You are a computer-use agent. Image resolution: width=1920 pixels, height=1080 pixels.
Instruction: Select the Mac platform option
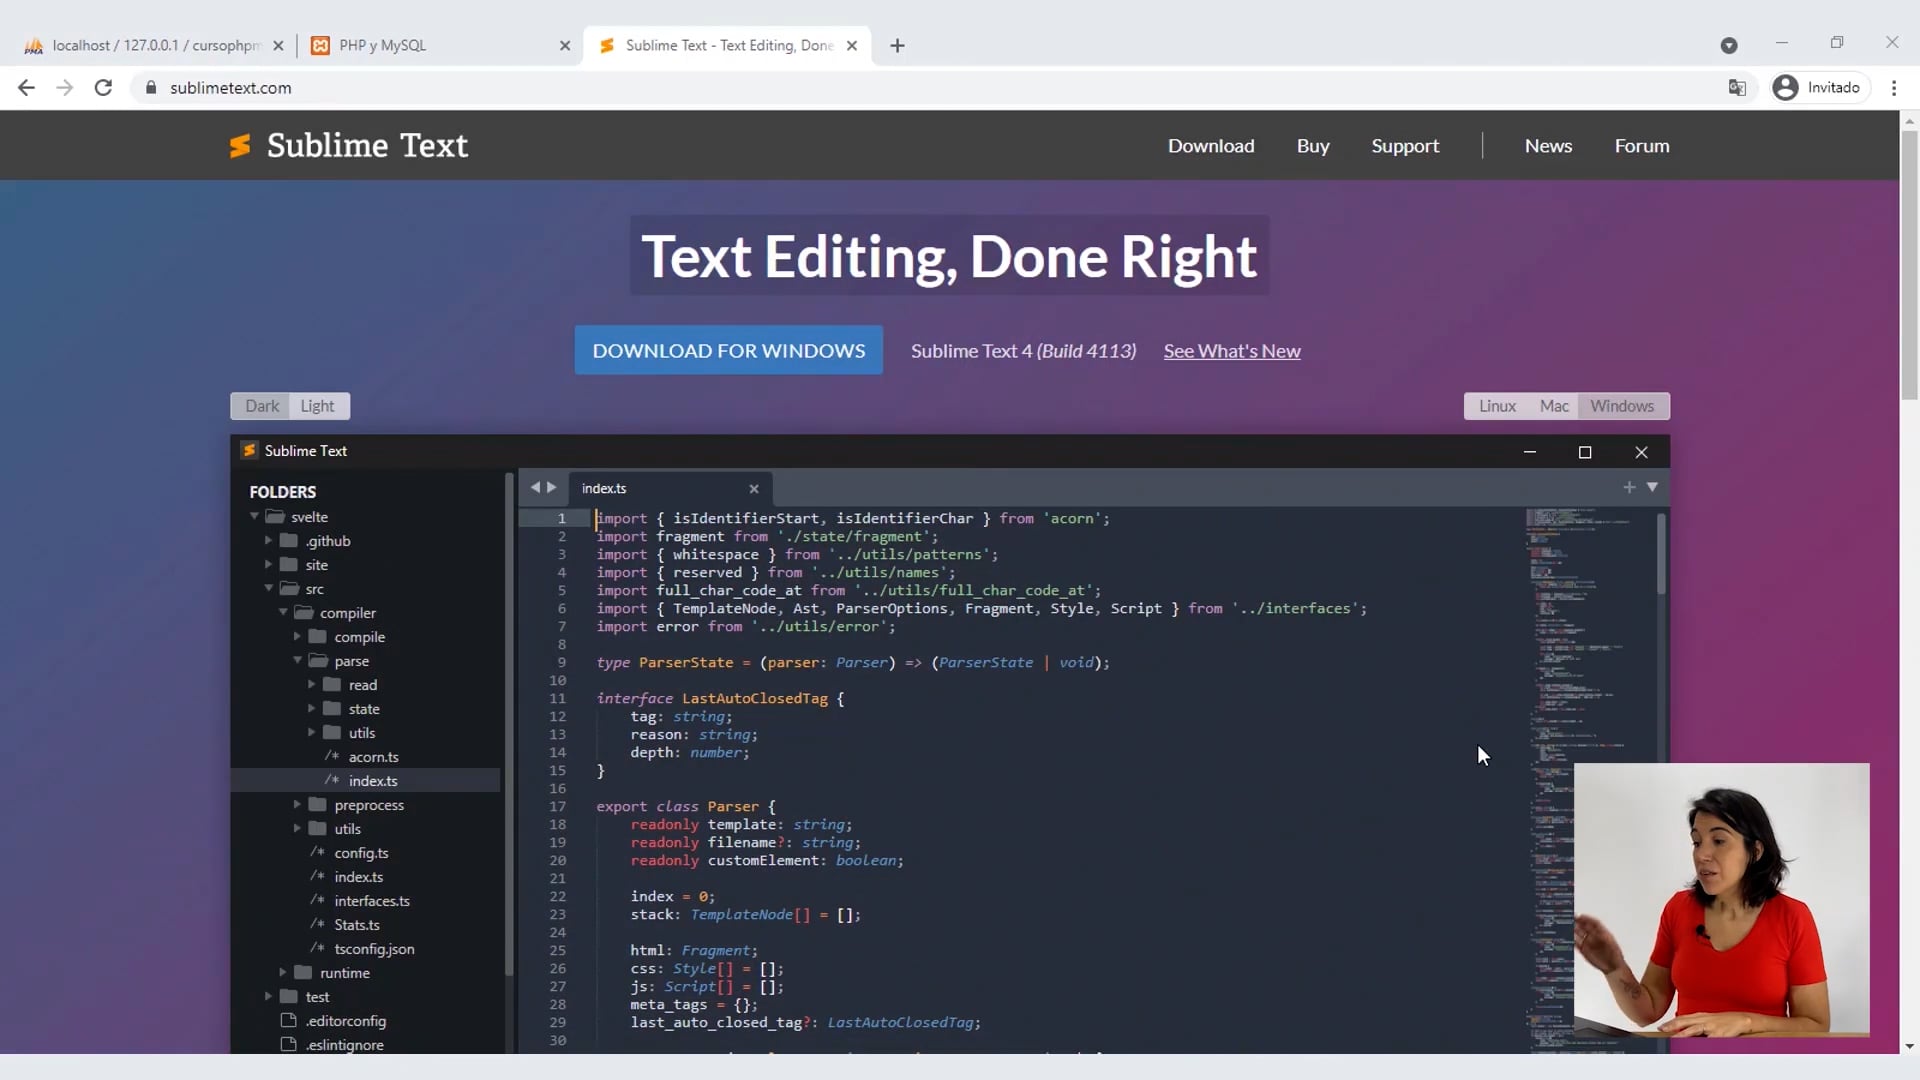[1553, 405]
